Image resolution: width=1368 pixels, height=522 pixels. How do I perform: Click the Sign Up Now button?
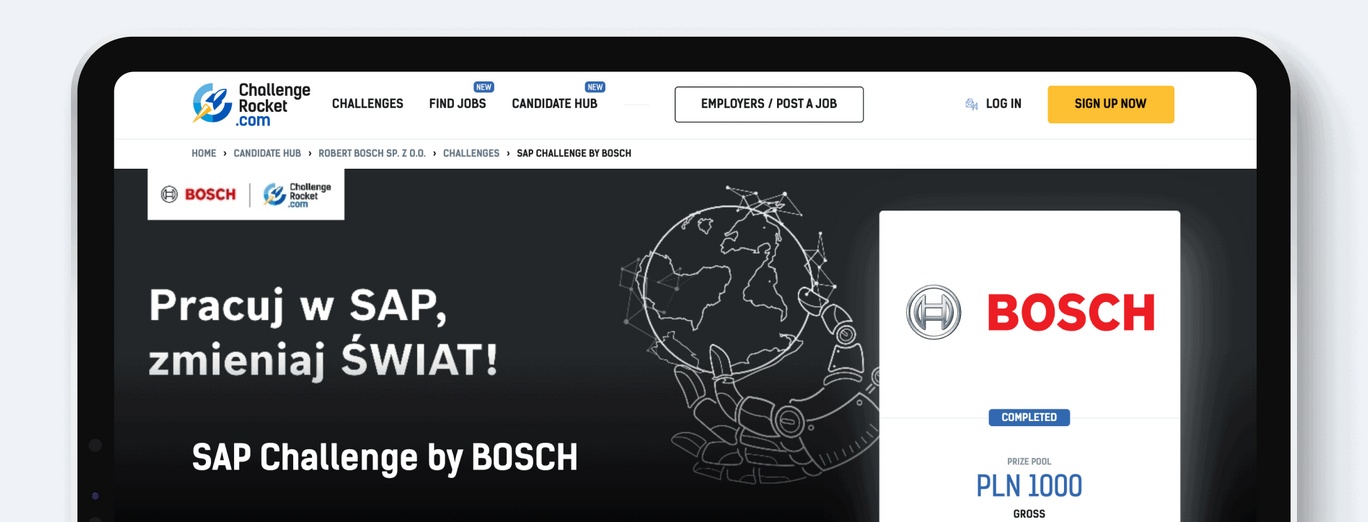pyautogui.click(x=1111, y=104)
